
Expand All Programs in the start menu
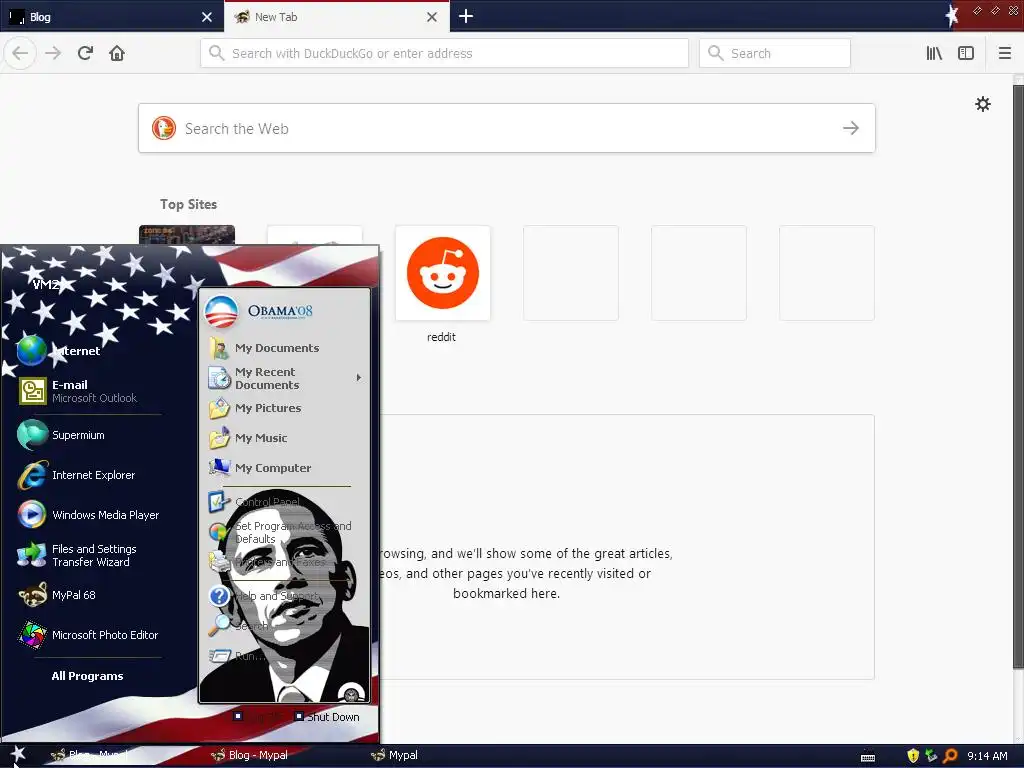[88, 676]
